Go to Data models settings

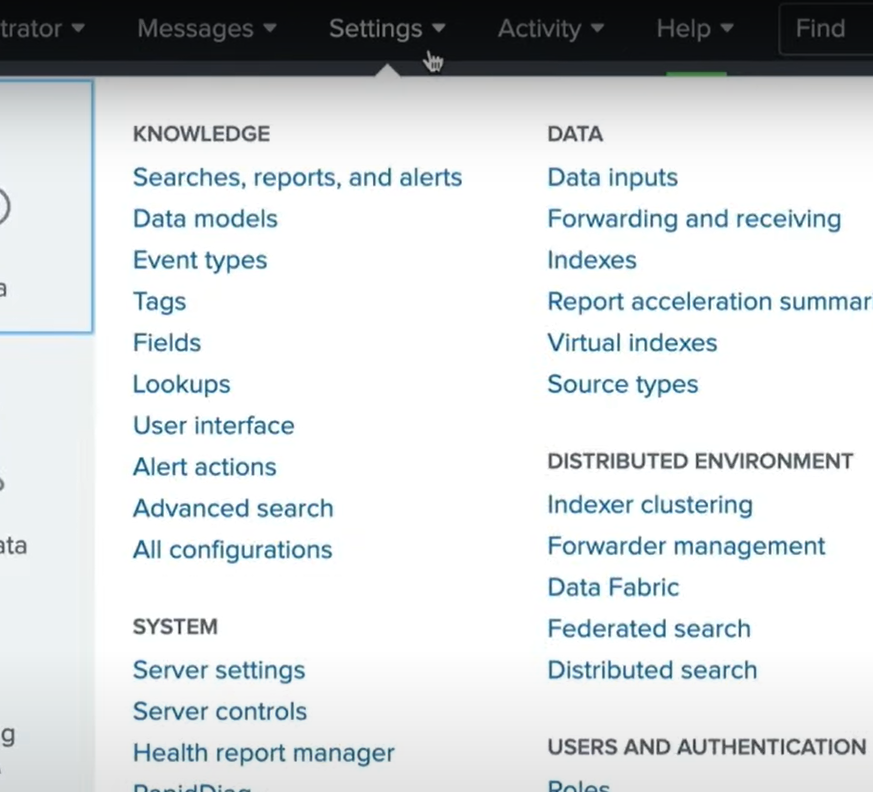click(205, 219)
